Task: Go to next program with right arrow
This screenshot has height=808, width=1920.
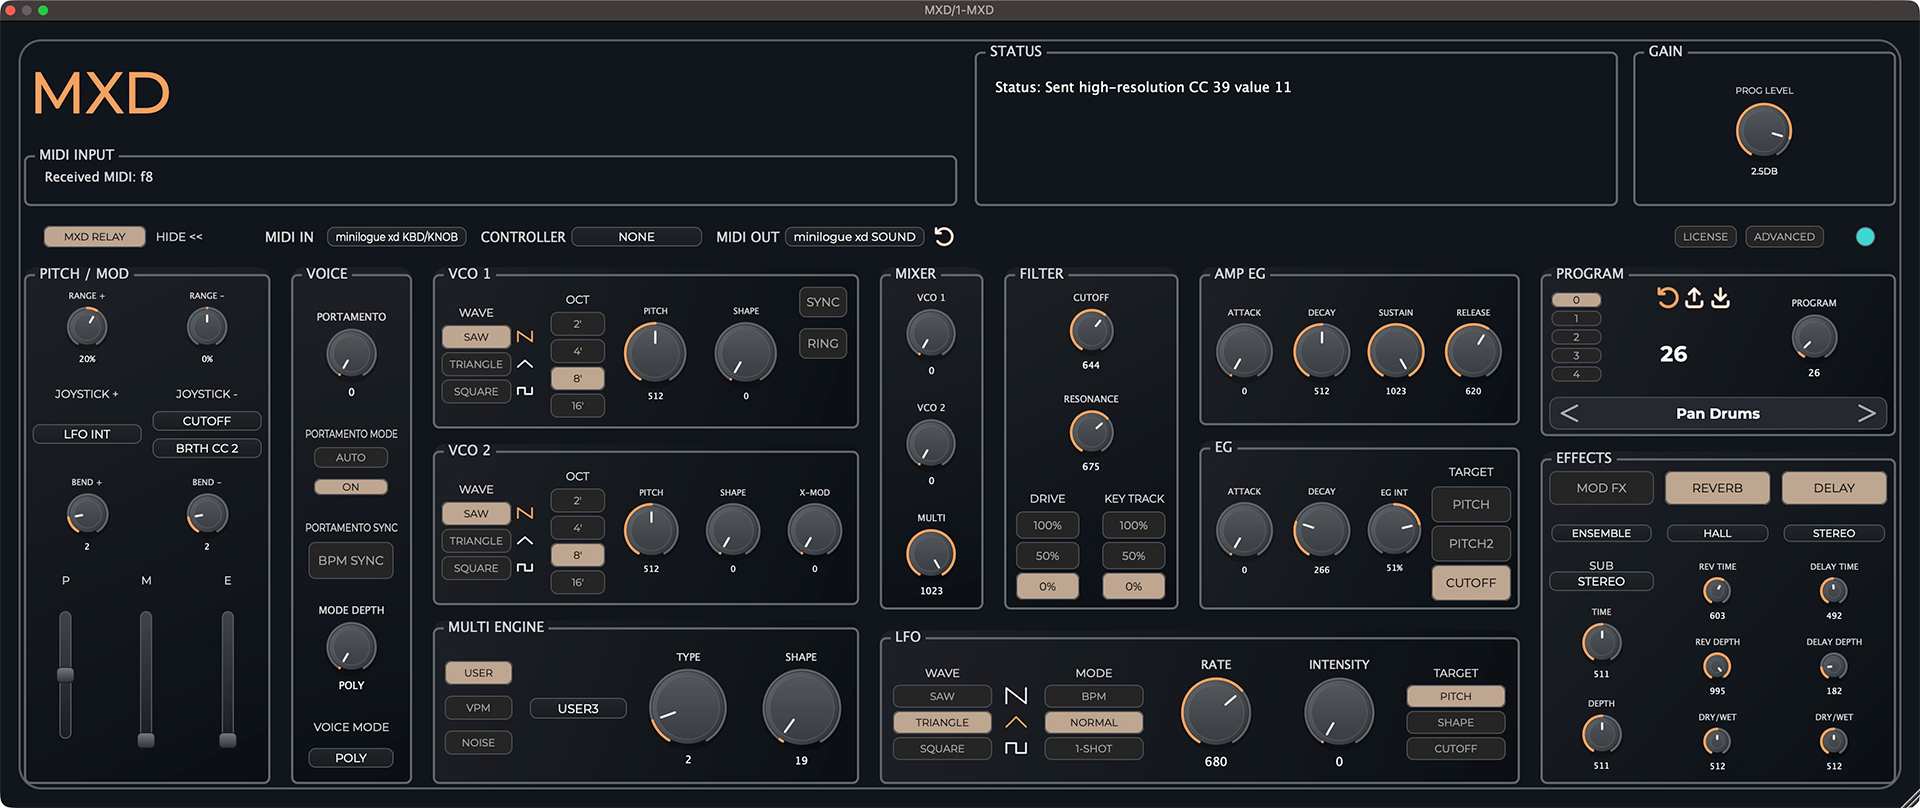Action: click(x=1866, y=414)
